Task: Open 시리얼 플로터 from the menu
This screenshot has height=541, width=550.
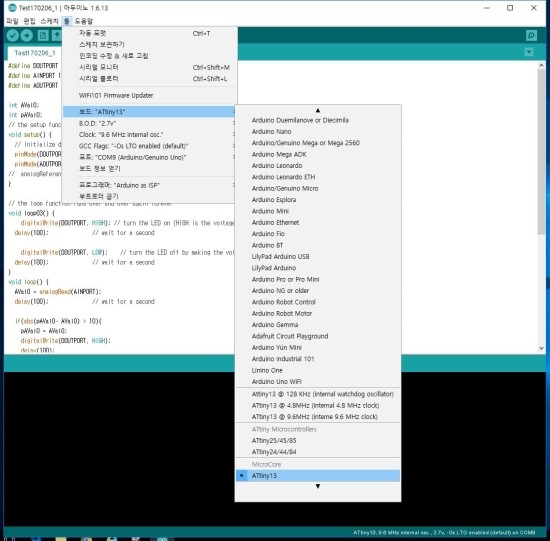Action: pyautogui.click(x=150, y=78)
